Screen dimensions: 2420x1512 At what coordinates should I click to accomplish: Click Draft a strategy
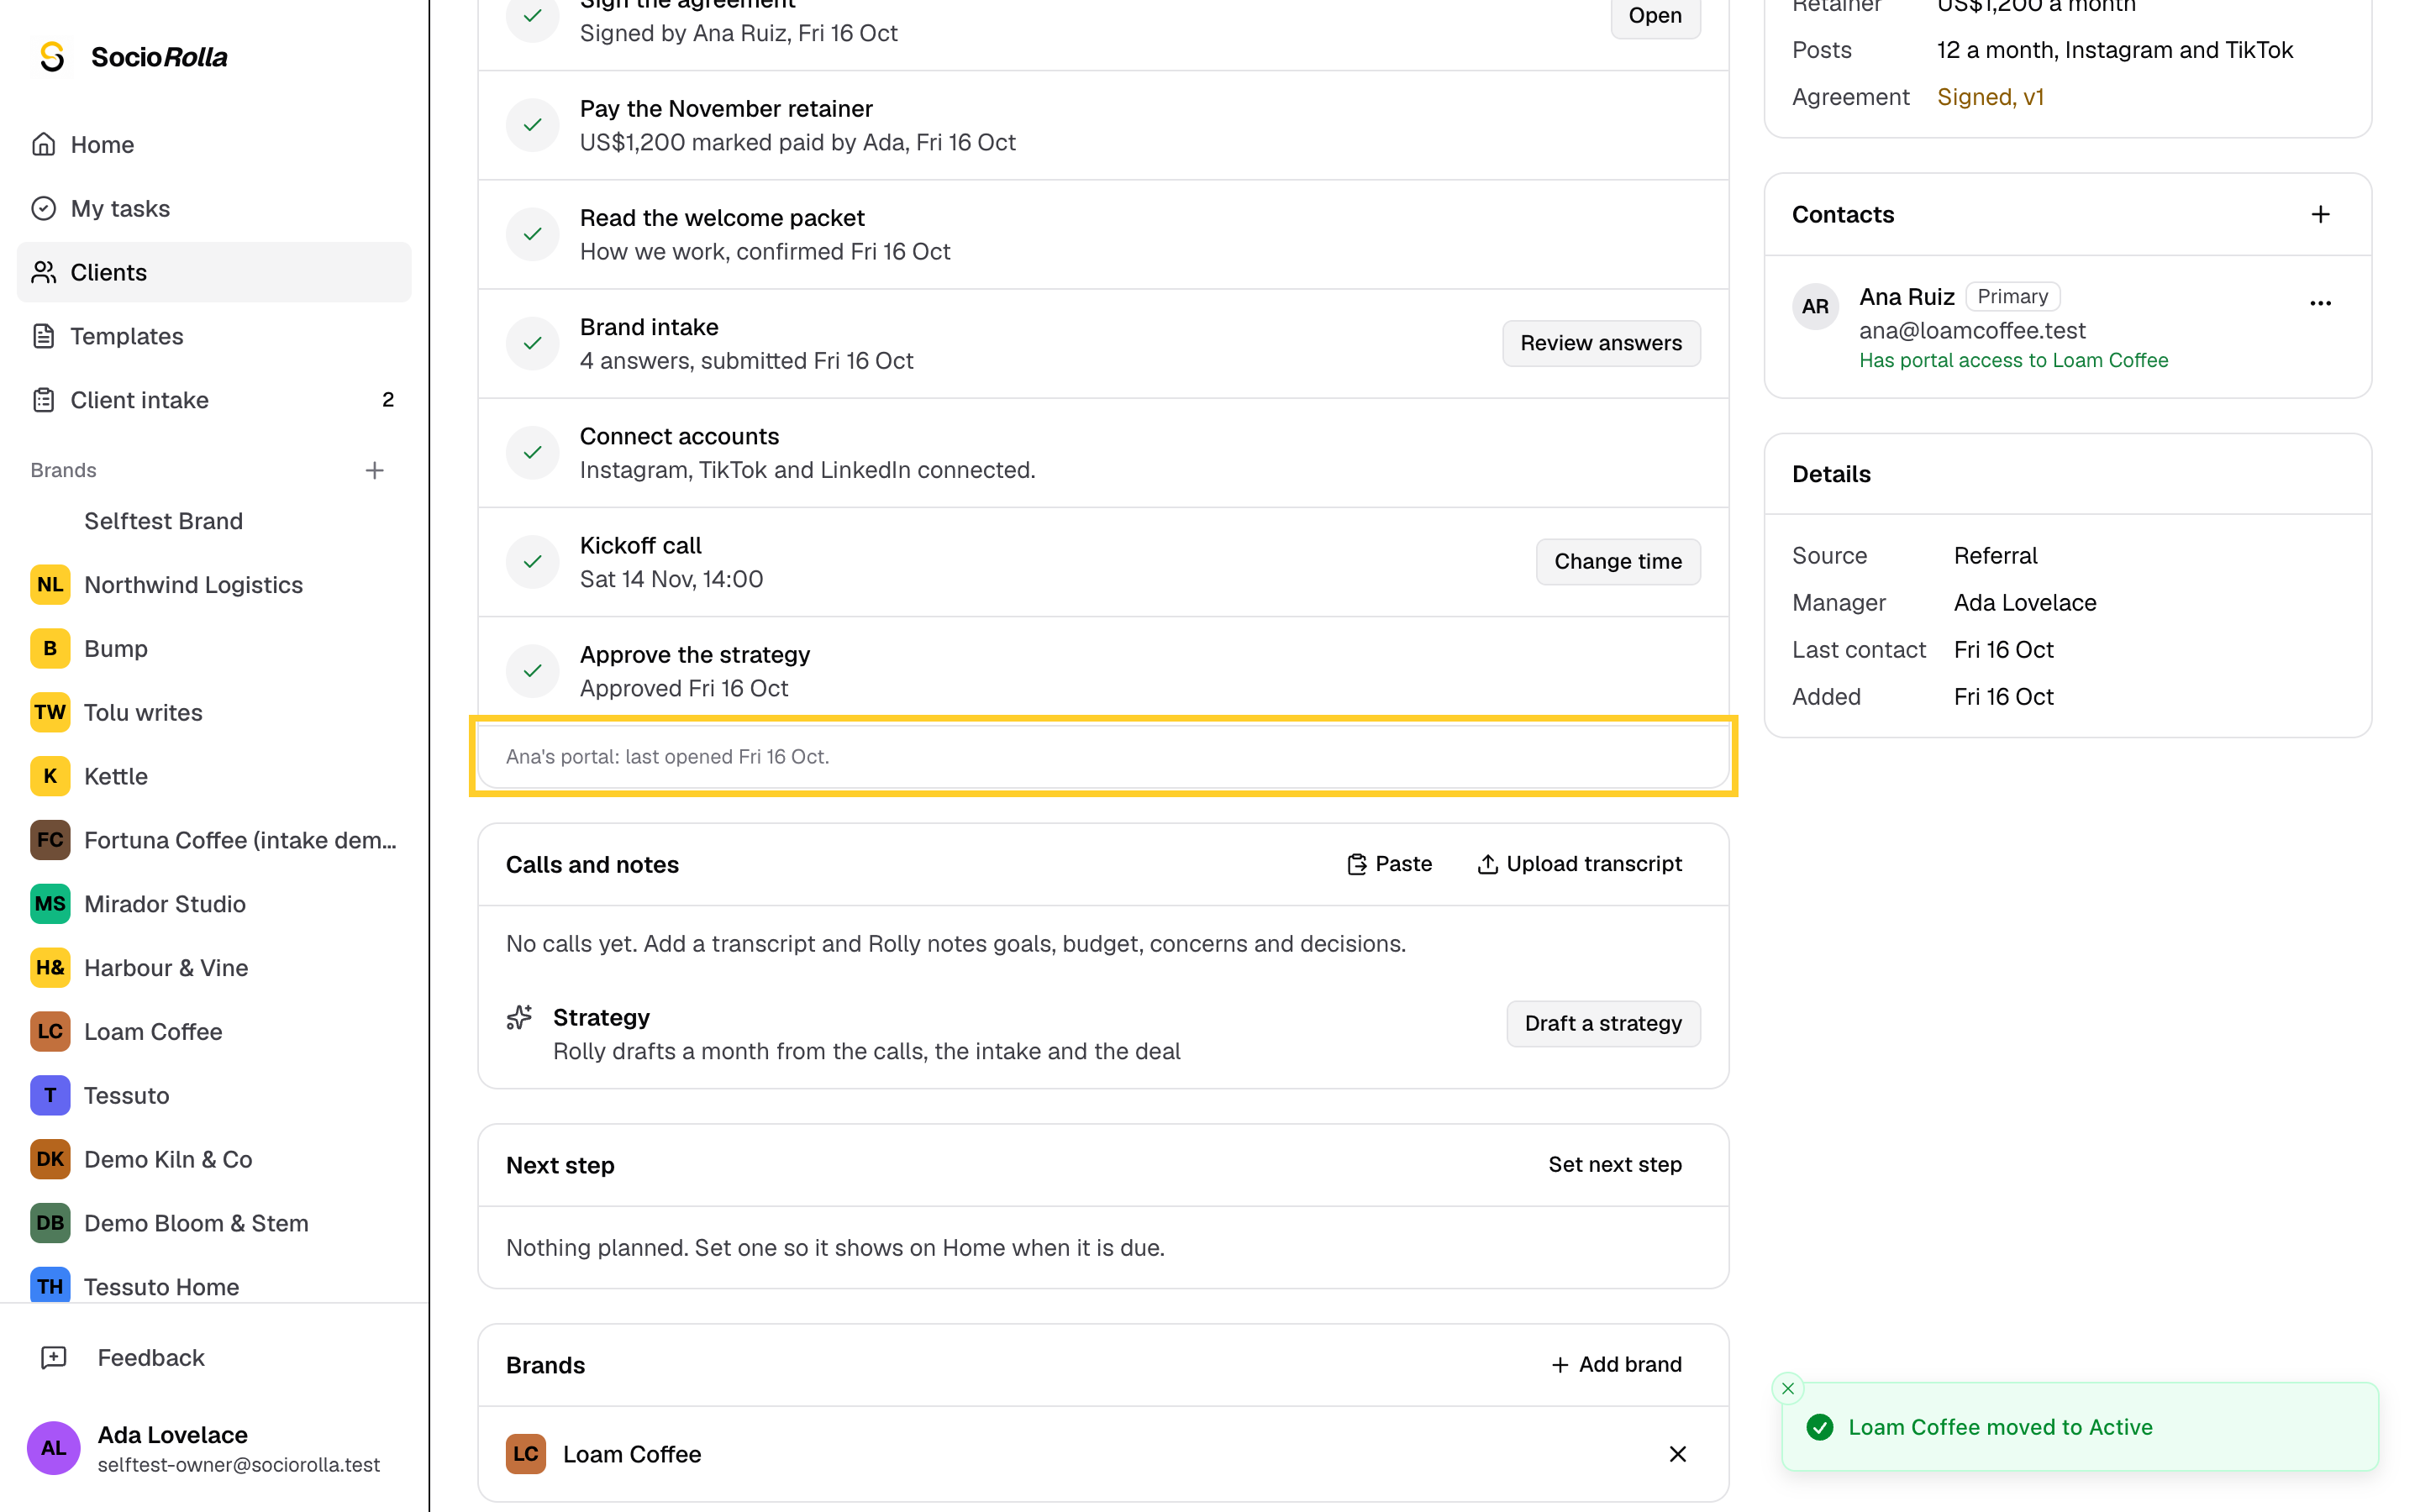pos(1603,1023)
